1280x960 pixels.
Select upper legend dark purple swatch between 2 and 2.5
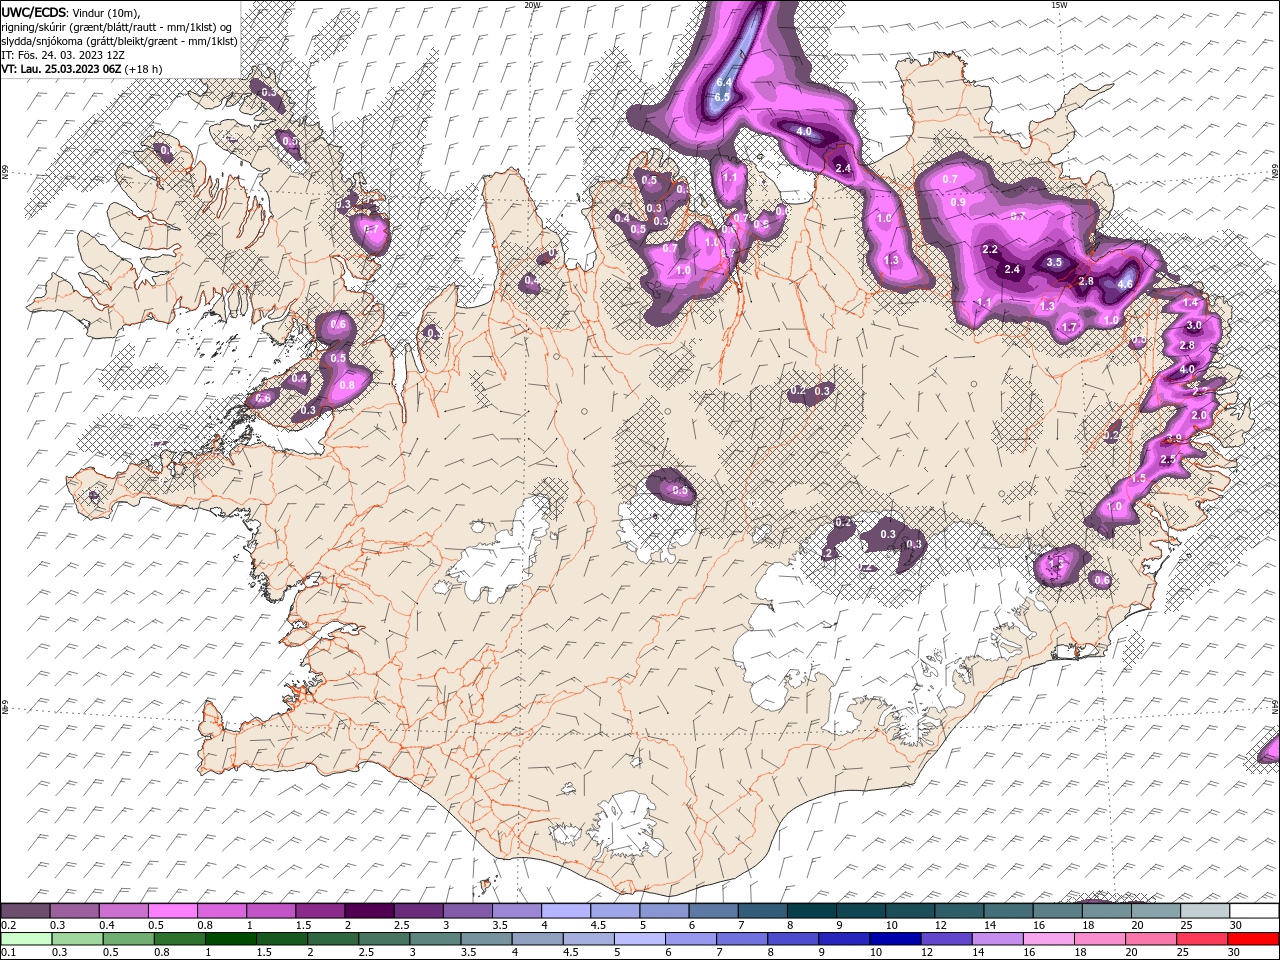[x=369, y=911]
